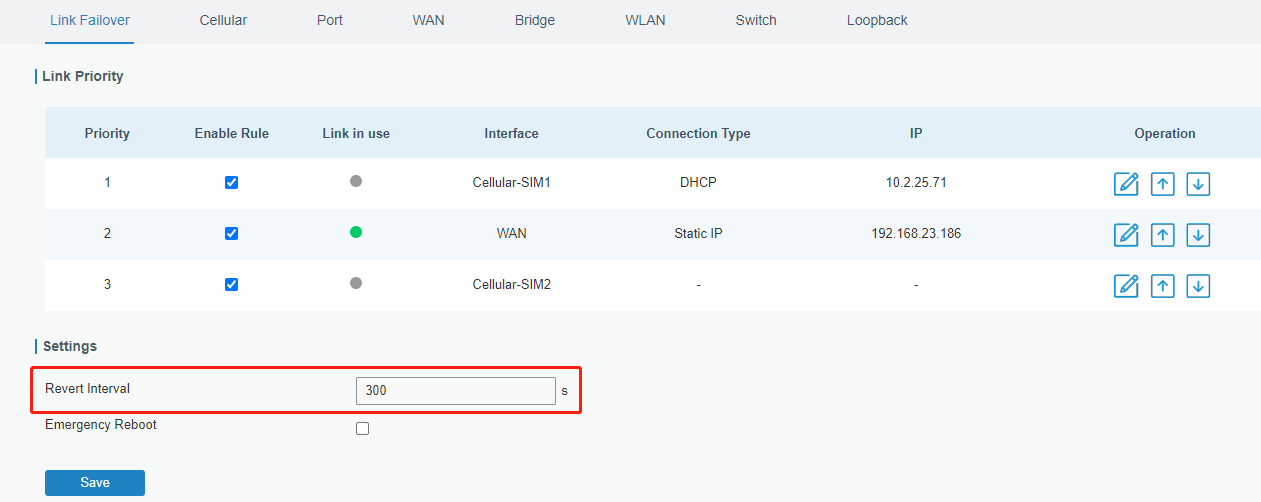Screen dimensions: 1261x502
Task: Go to the Bridge tab
Action: (x=535, y=20)
